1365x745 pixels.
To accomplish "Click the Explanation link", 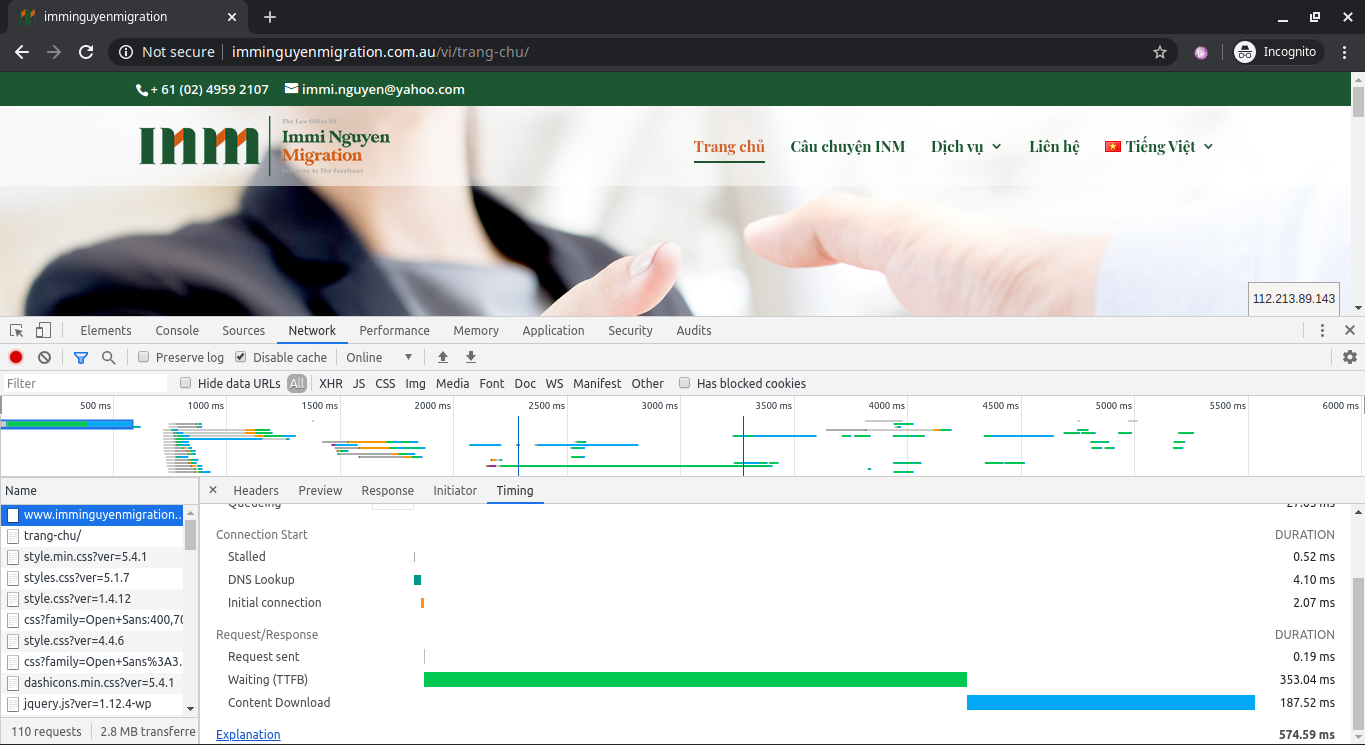I will pyautogui.click(x=248, y=734).
